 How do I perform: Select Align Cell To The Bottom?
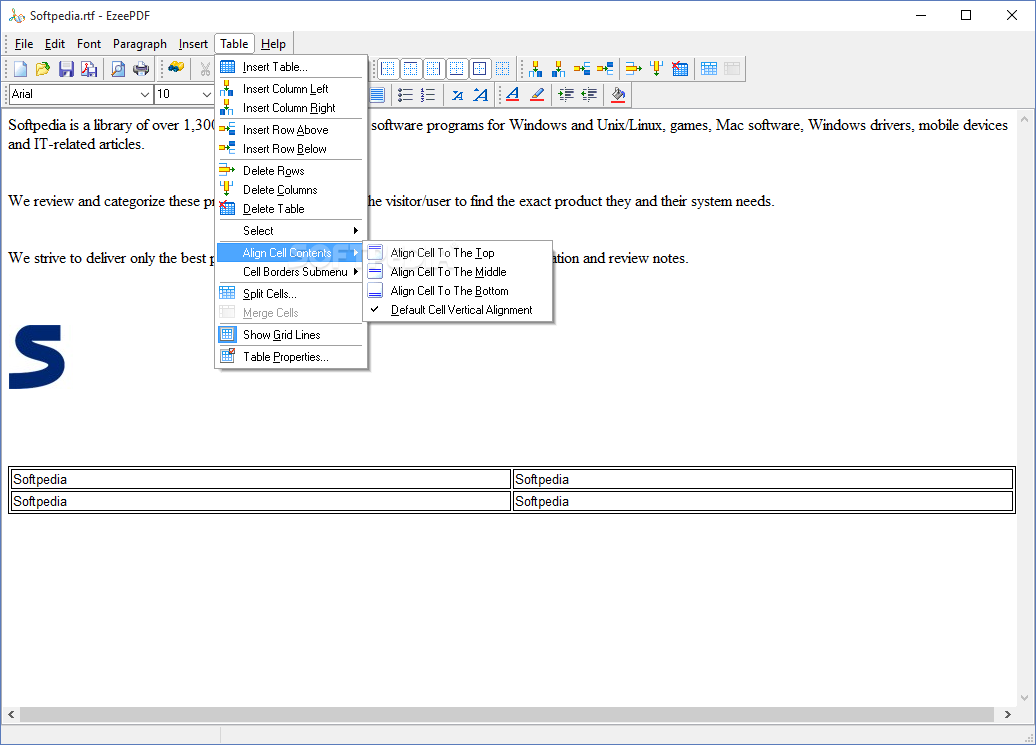pyautogui.click(x=458, y=291)
